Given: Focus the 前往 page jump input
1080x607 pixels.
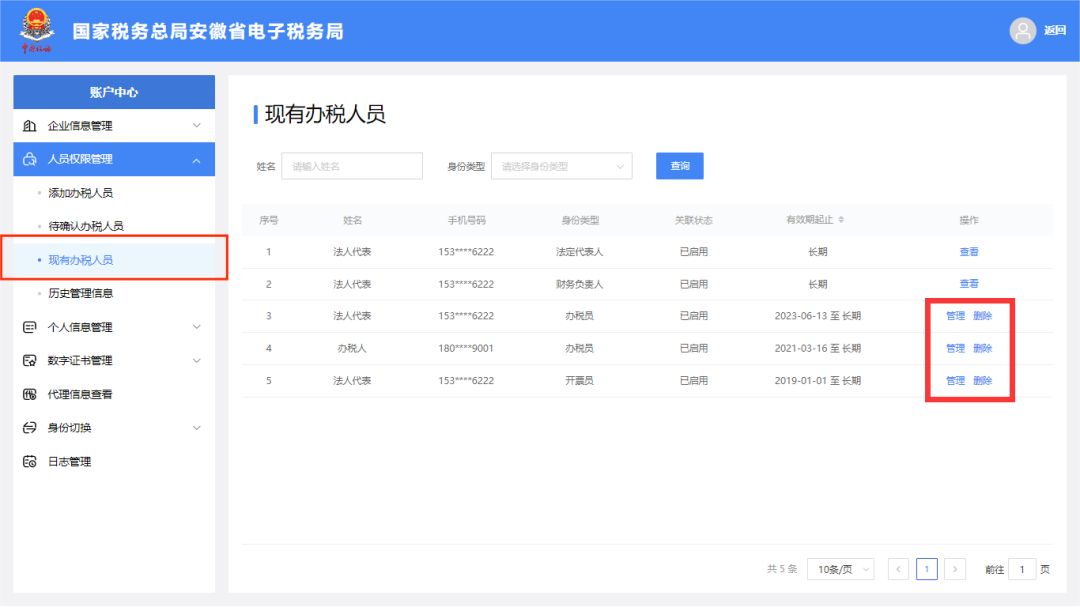Looking at the screenshot, I should (x=1022, y=569).
